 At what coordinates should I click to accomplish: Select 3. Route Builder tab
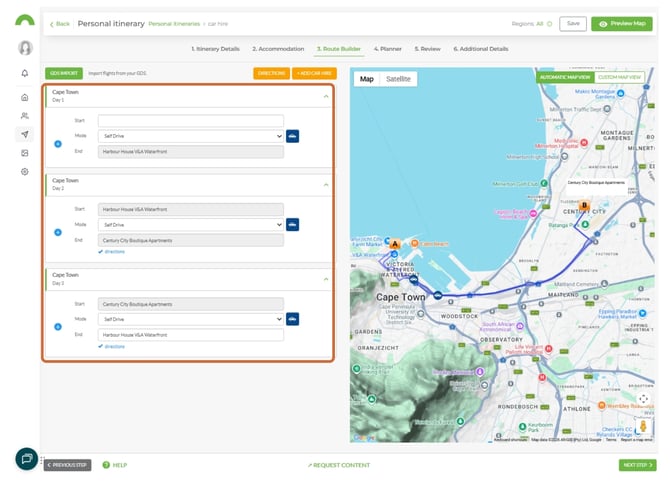[x=339, y=49]
